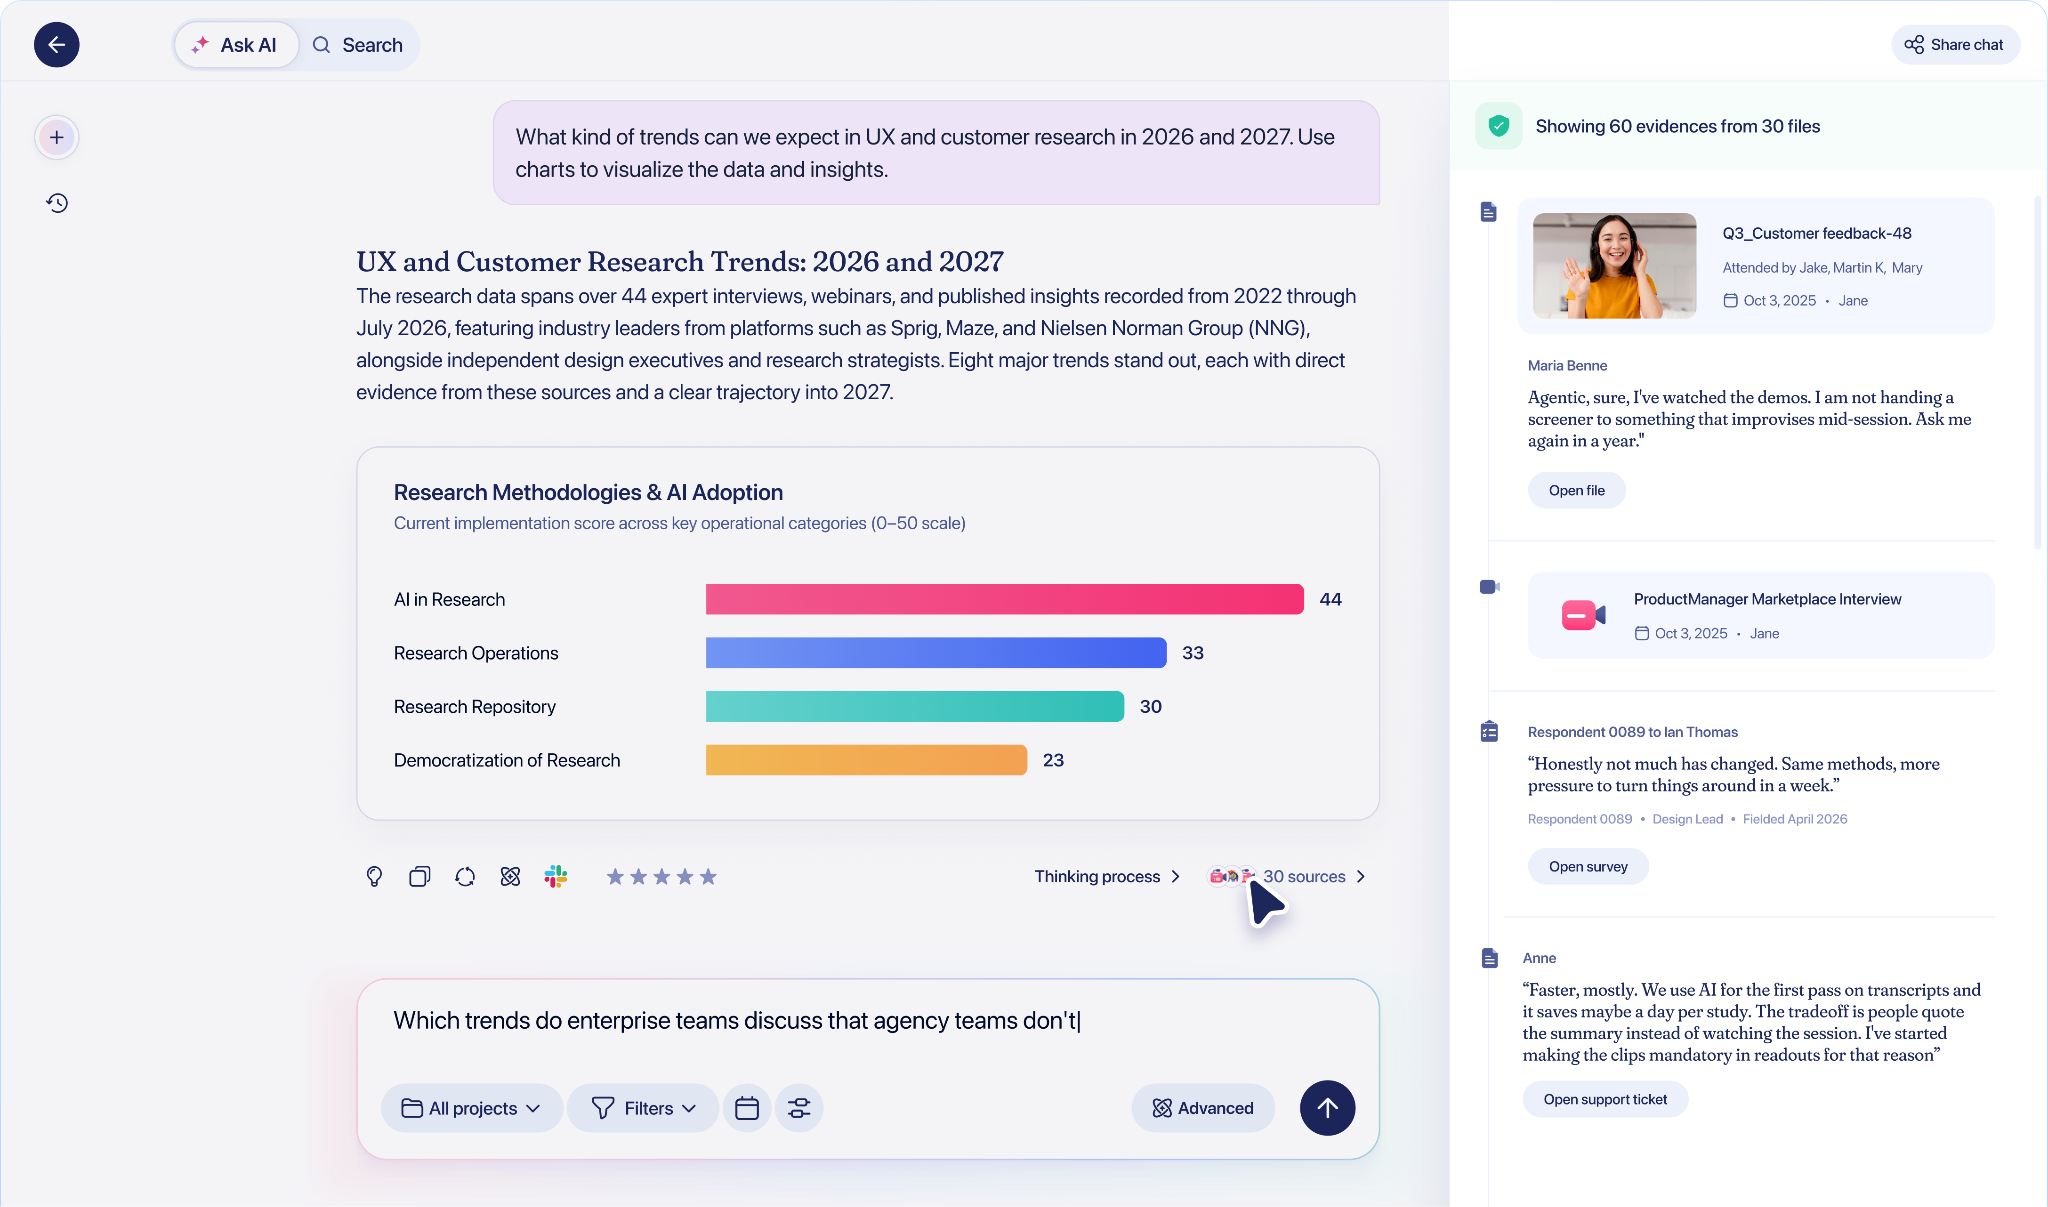Image resolution: width=2048 pixels, height=1207 pixels.
Task: Regenerate answer with refresh icon
Action: (x=465, y=877)
